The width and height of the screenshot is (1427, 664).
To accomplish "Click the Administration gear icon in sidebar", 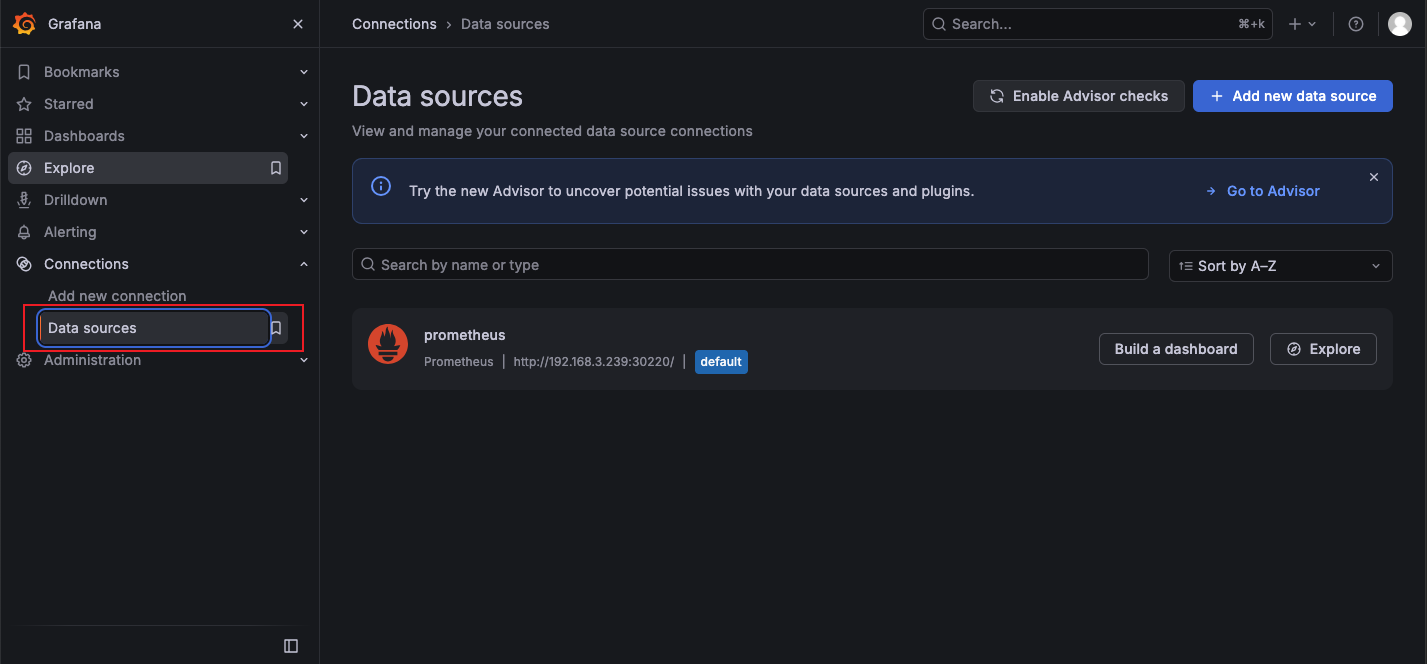I will [x=25, y=360].
